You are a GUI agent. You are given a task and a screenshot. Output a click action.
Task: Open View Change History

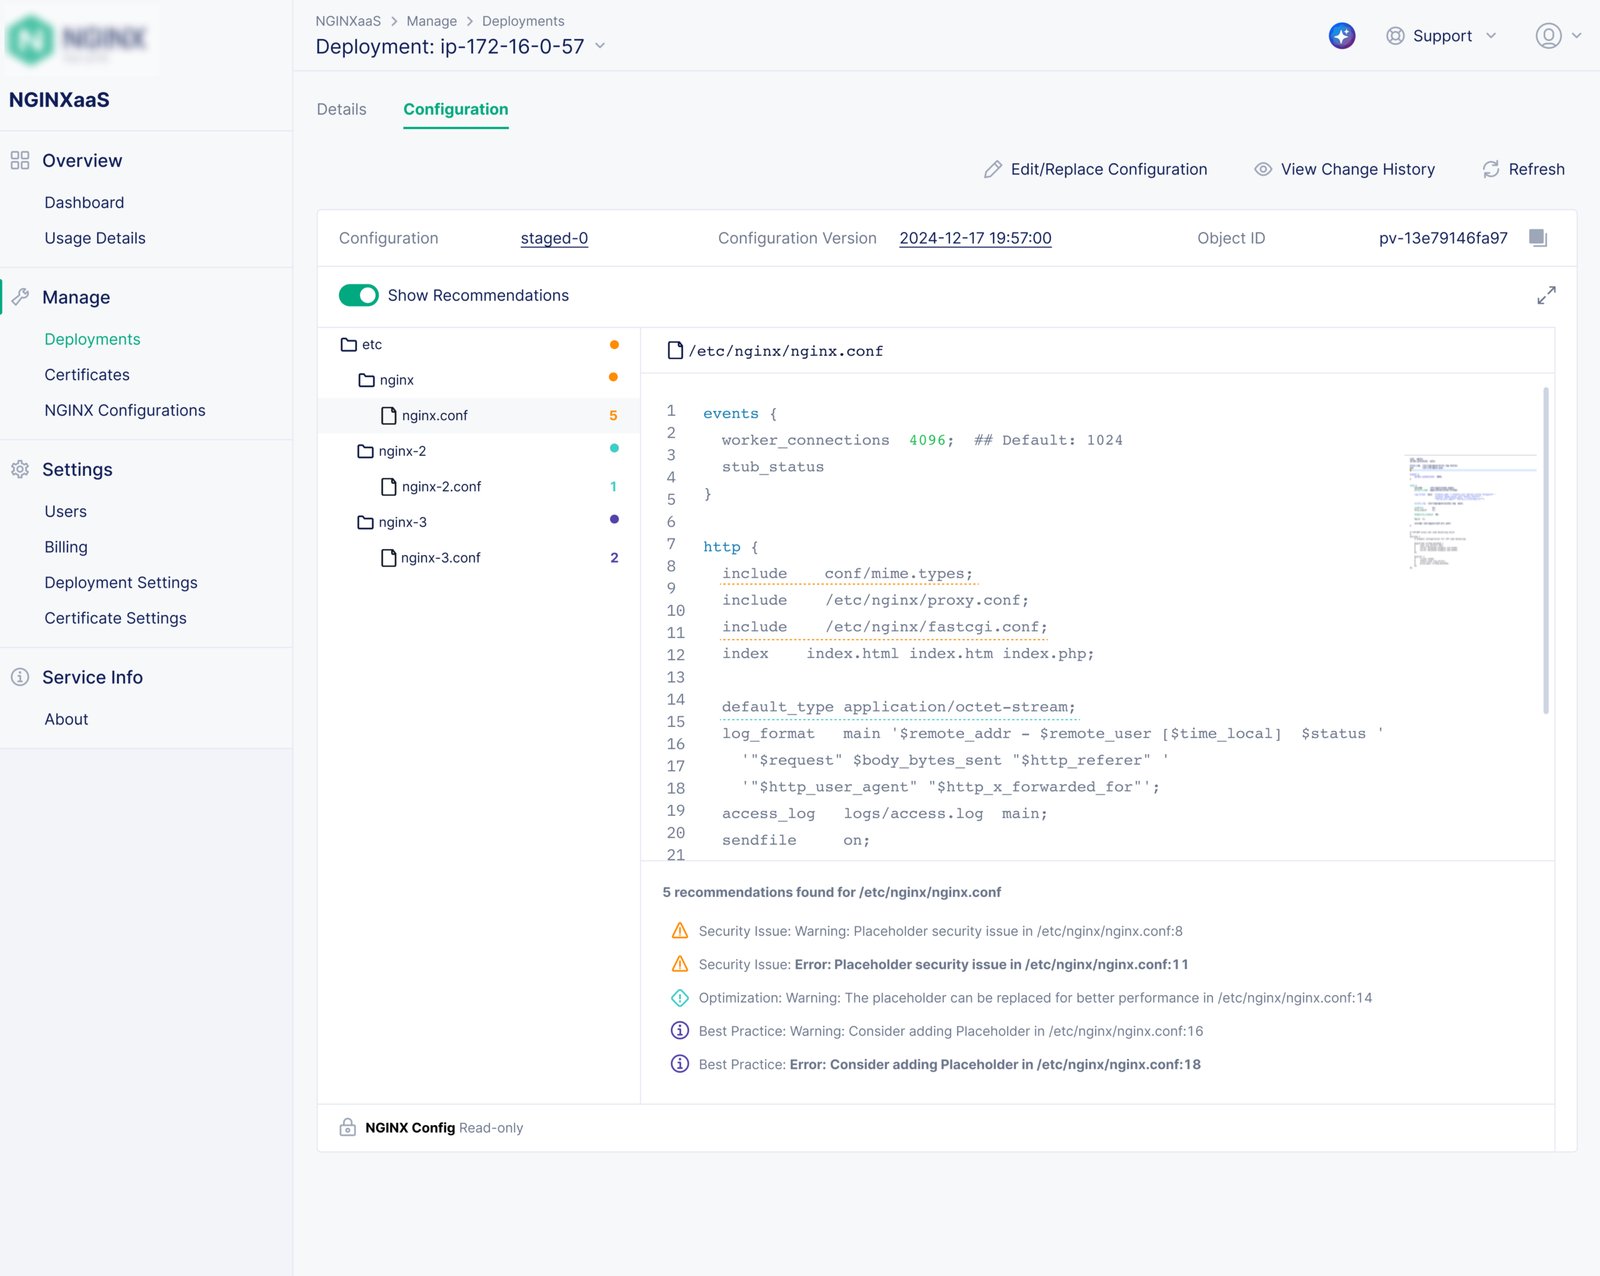(x=1344, y=169)
